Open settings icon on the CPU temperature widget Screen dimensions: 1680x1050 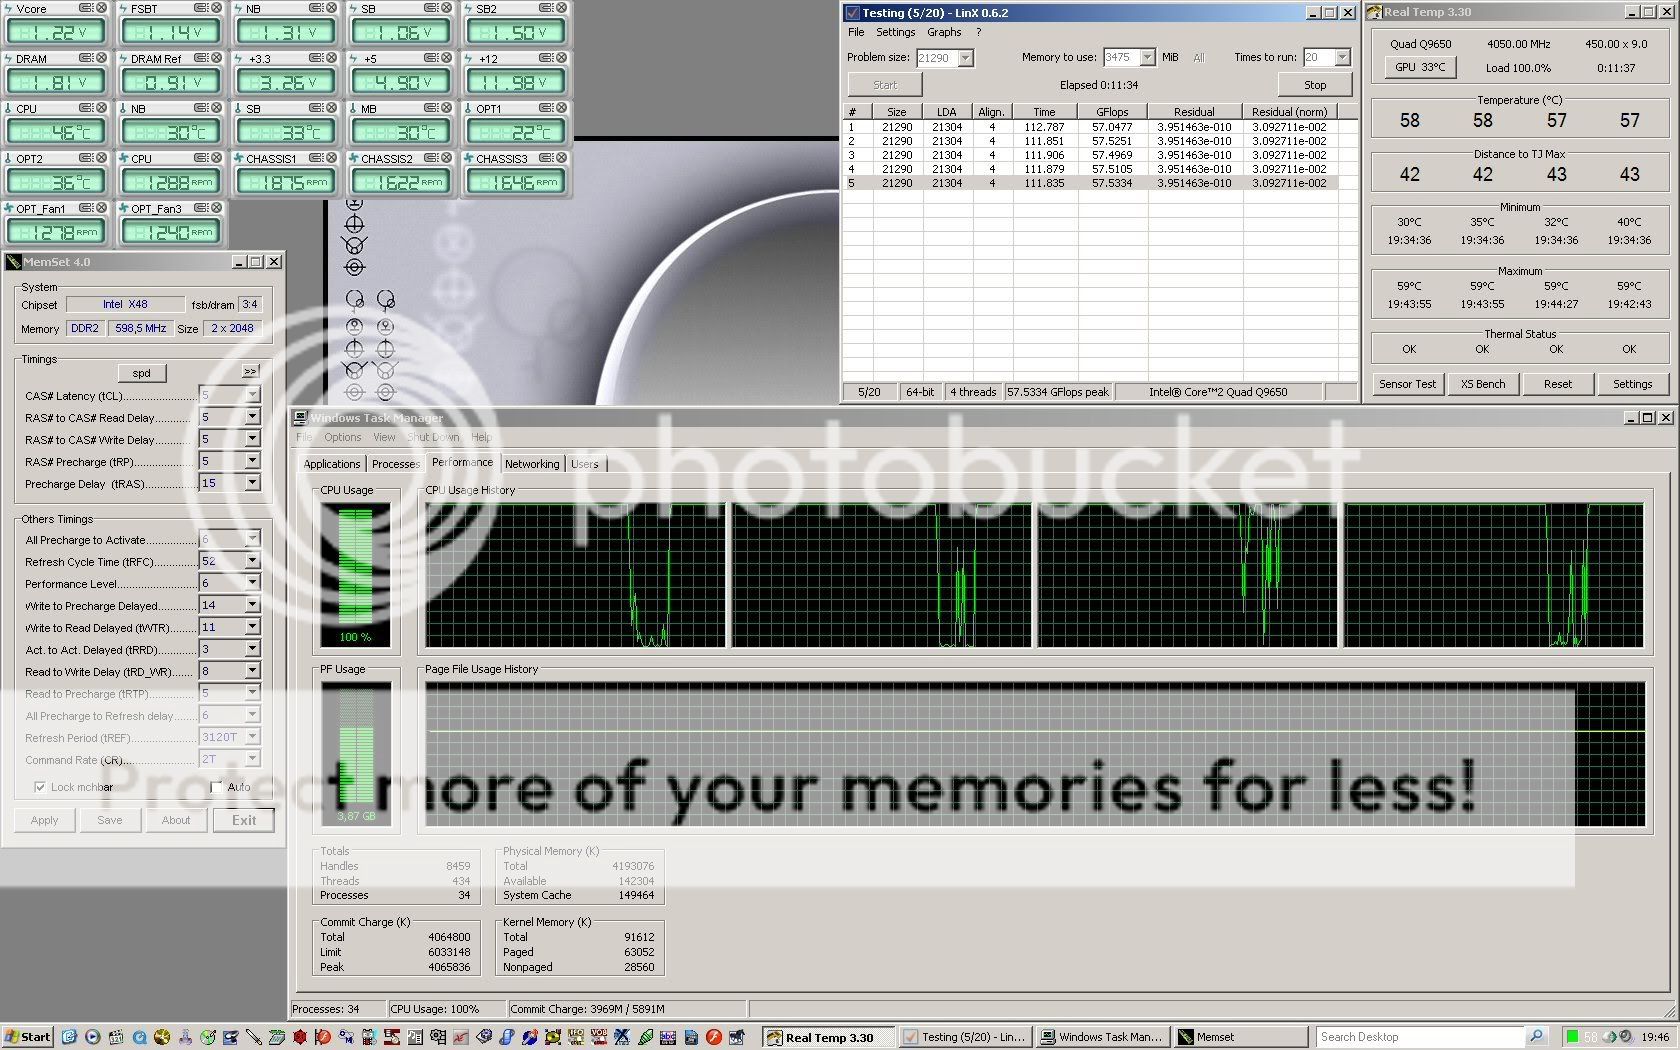click(x=86, y=108)
